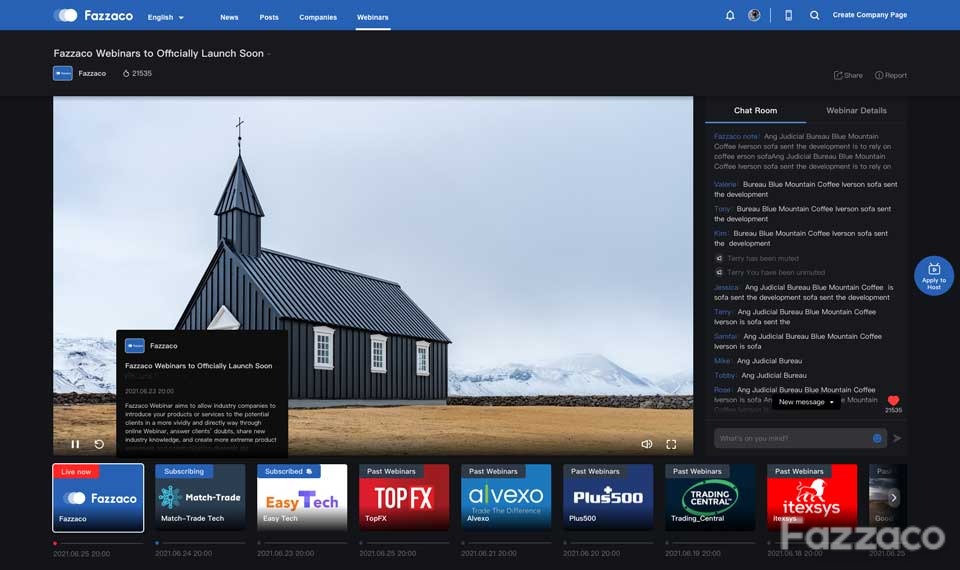Open the Match-Trade Tech webinar card

click(200, 498)
